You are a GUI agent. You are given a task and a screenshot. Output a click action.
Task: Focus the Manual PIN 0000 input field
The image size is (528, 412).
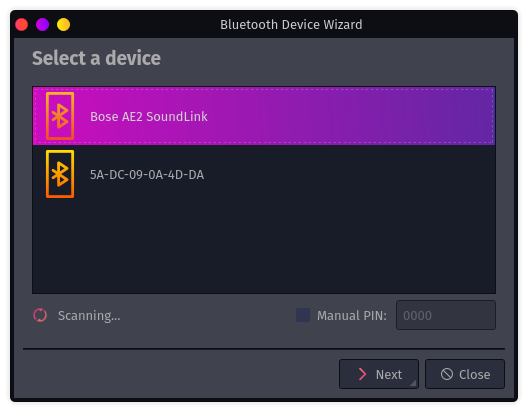point(446,315)
